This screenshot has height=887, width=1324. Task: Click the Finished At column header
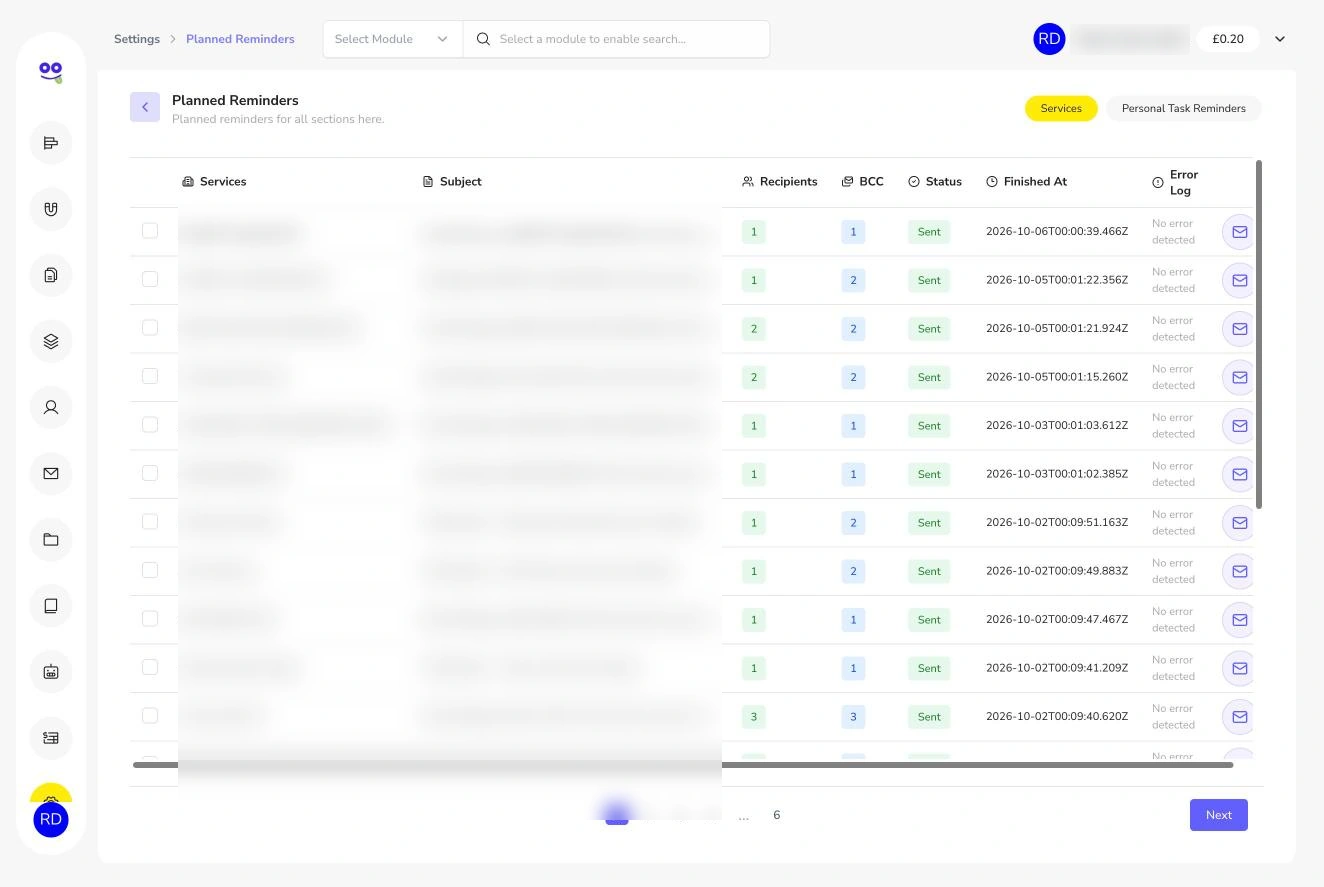coord(1027,182)
